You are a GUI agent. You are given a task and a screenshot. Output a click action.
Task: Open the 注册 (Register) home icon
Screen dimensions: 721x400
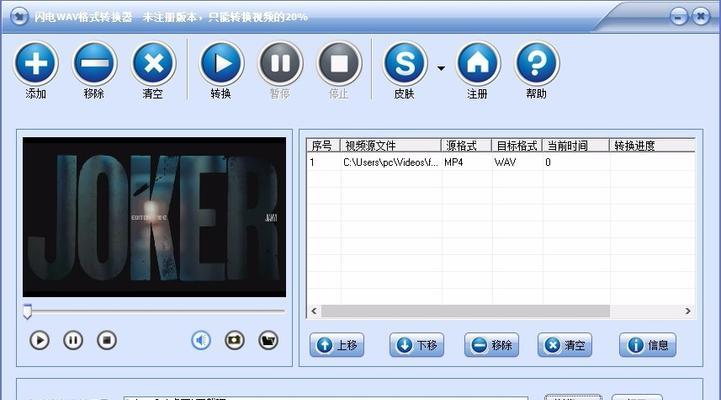tap(478, 63)
